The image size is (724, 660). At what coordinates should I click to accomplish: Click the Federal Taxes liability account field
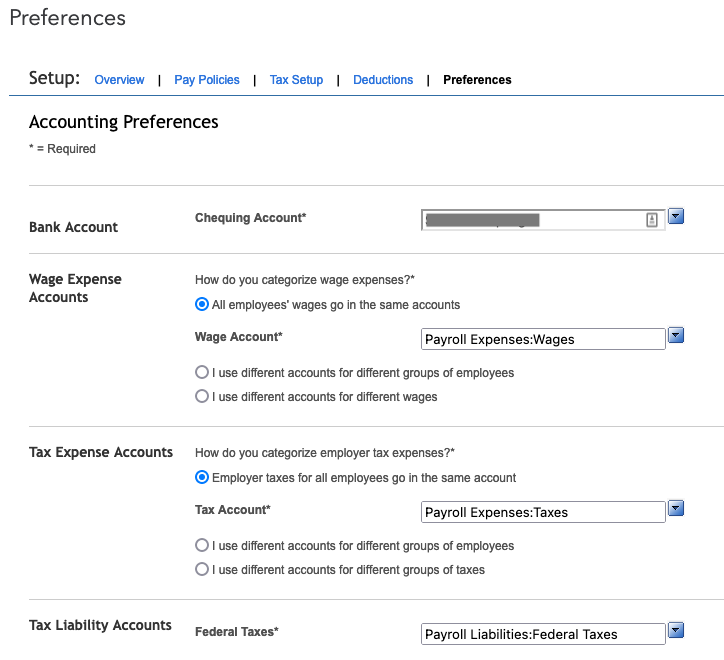pos(543,634)
